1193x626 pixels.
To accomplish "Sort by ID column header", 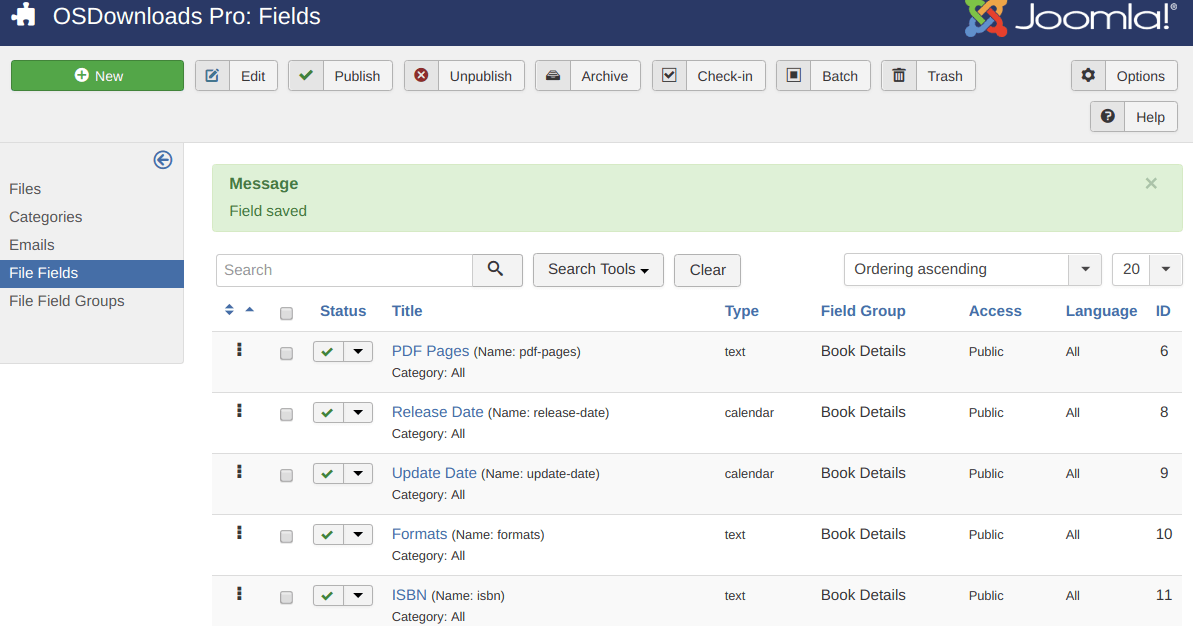I will click(1163, 310).
